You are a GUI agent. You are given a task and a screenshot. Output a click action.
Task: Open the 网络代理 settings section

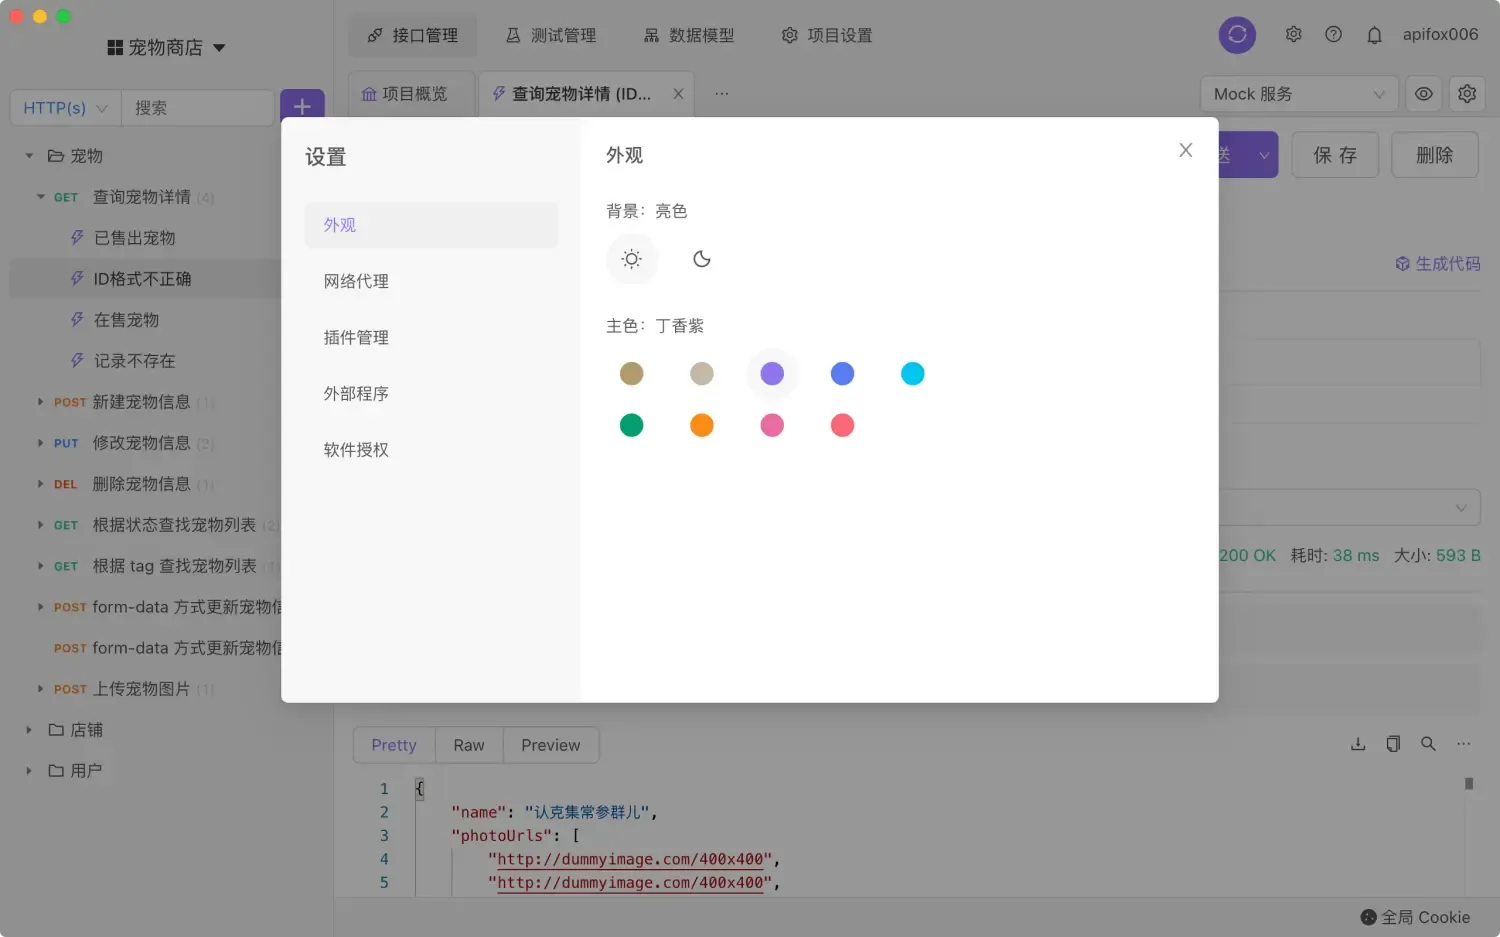355,281
